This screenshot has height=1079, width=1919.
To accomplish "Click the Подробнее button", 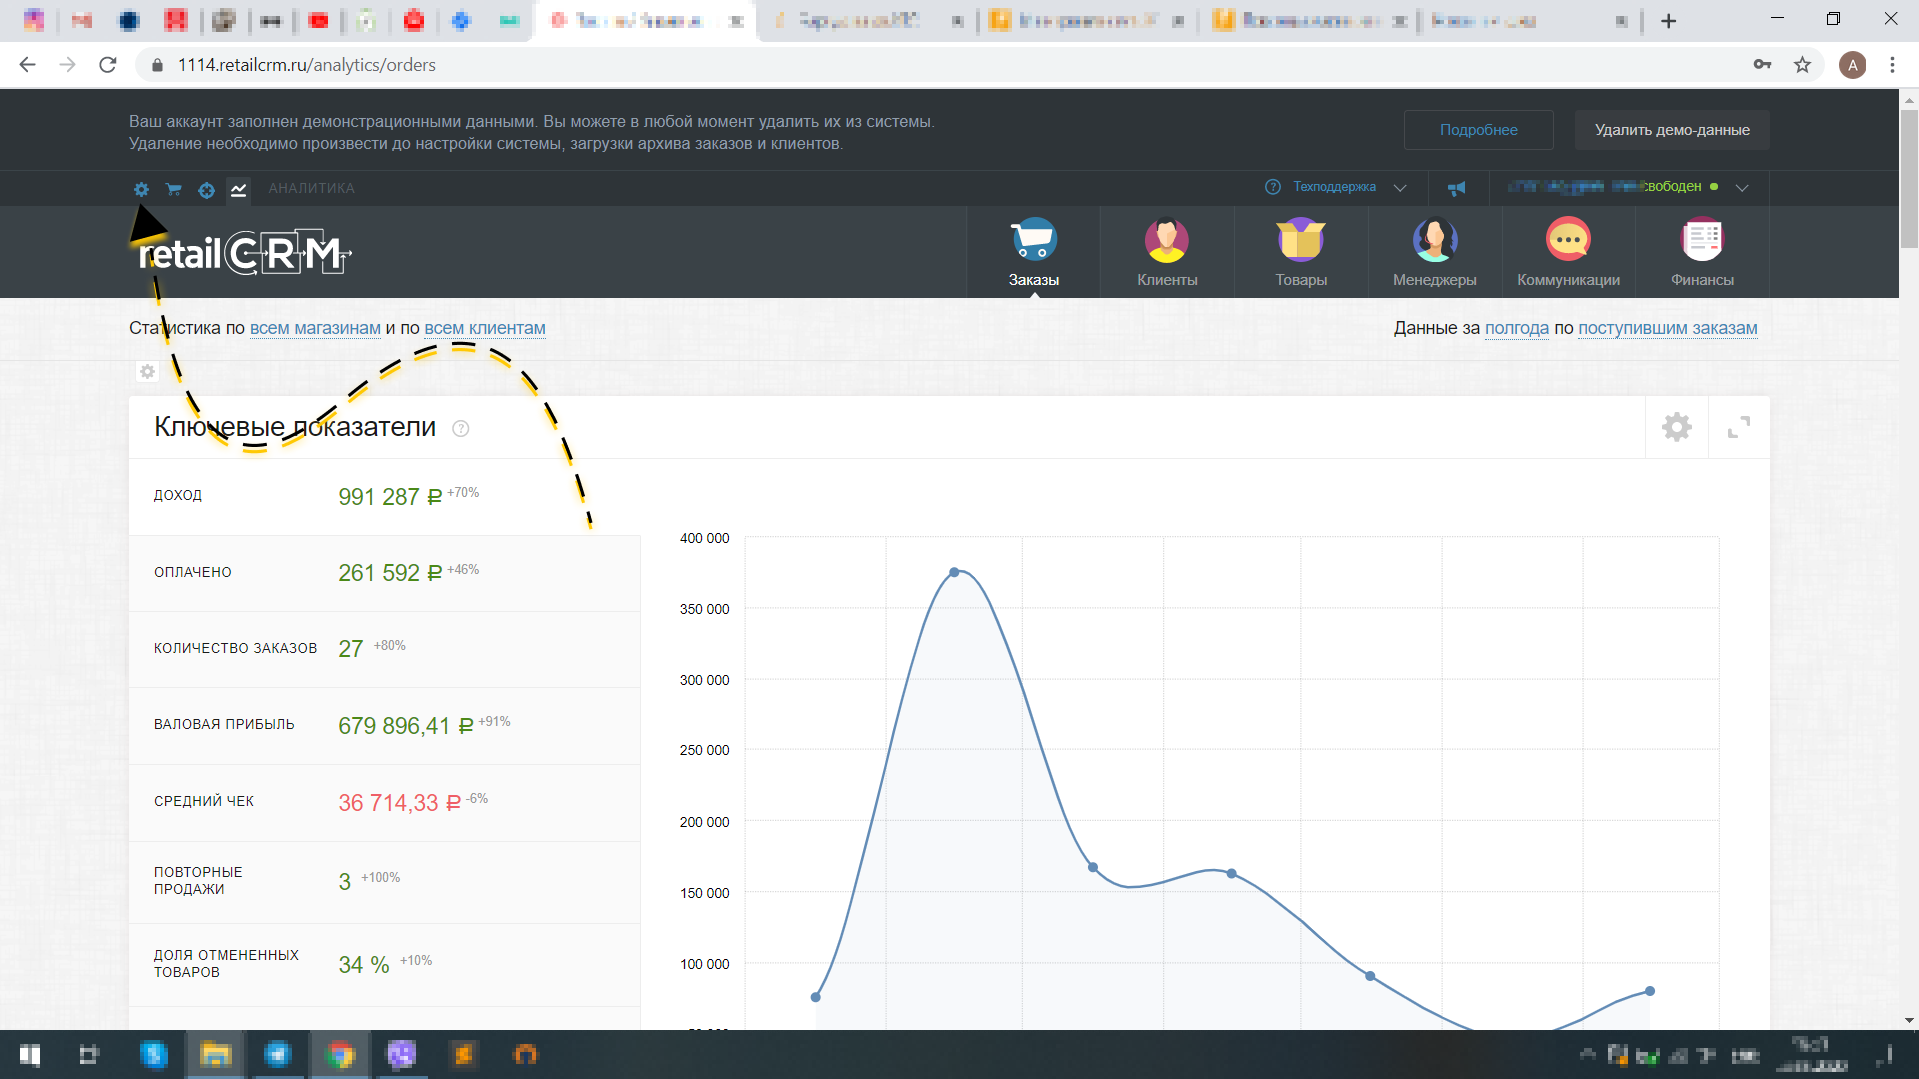I will [x=1478, y=130].
